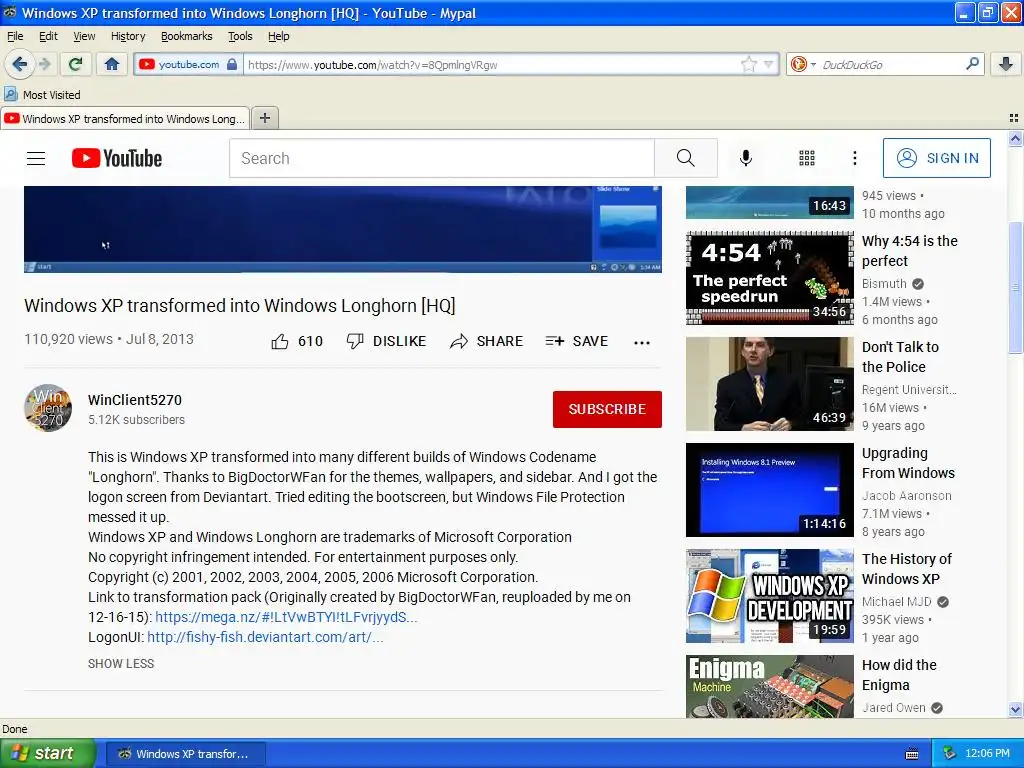Select the Windows XP transfor taskbar button
This screenshot has height=768, width=1024.
click(185, 754)
